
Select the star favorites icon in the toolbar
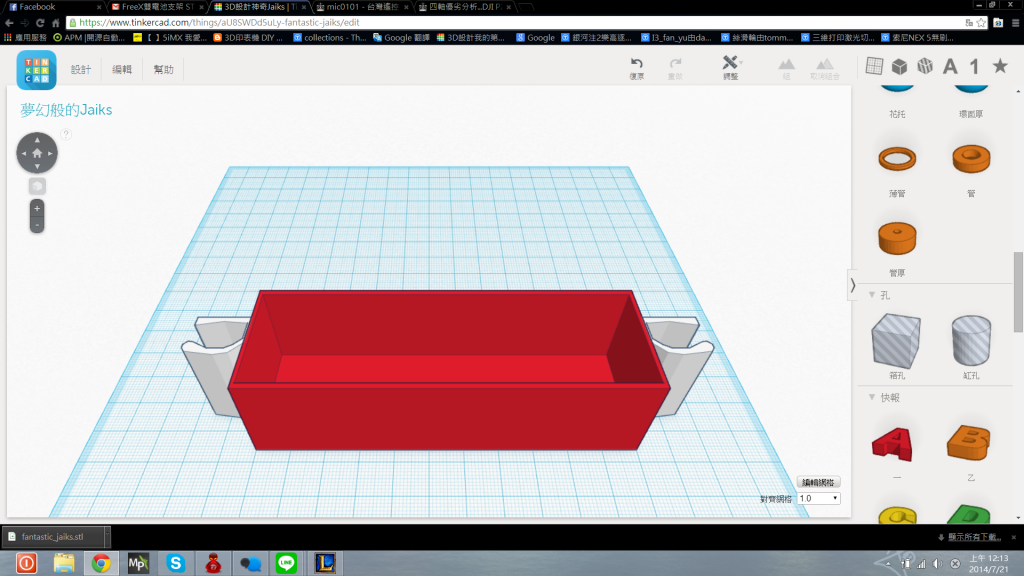(x=1000, y=65)
